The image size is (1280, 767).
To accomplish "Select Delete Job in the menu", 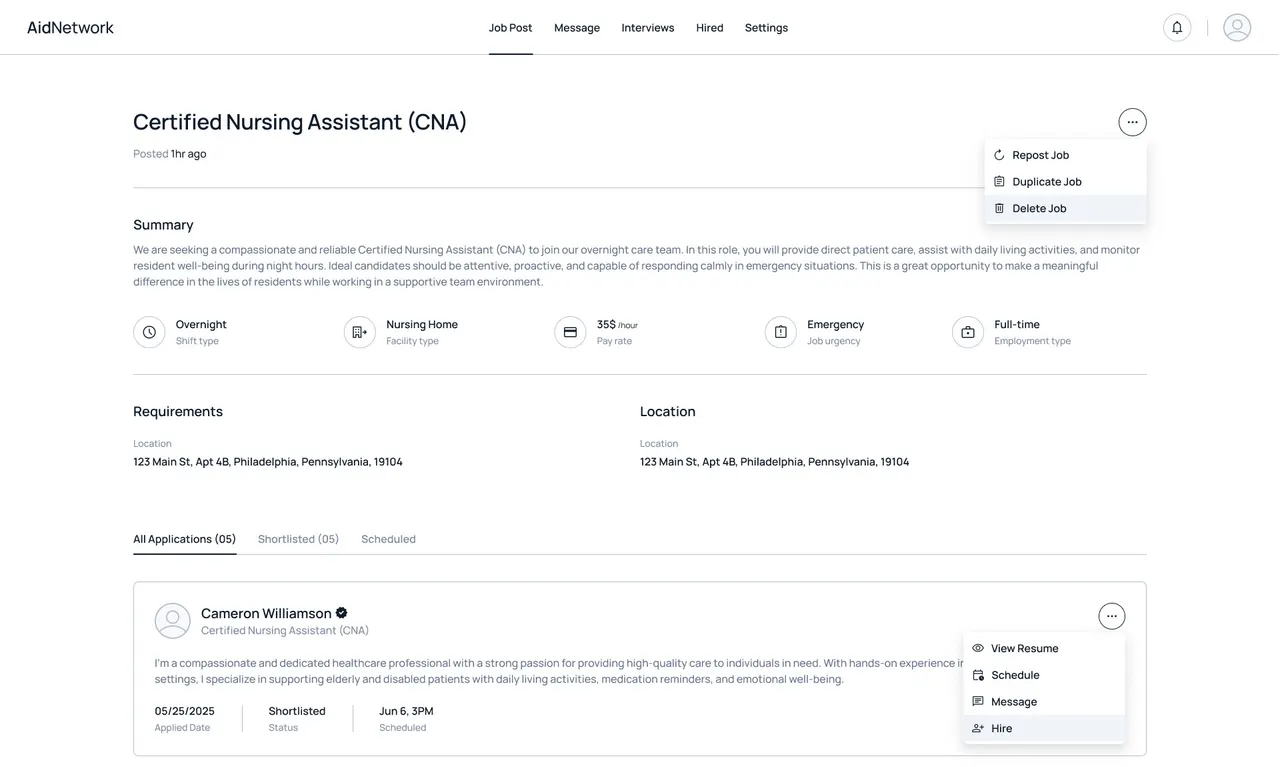I will click(x=1065, y=208).
